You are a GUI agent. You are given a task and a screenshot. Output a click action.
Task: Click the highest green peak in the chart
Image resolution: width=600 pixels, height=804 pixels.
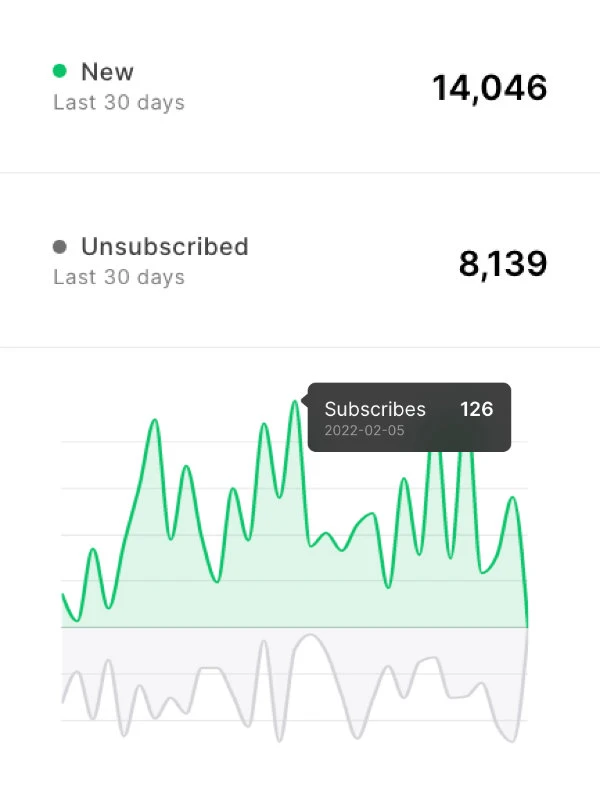coord(293,405)
